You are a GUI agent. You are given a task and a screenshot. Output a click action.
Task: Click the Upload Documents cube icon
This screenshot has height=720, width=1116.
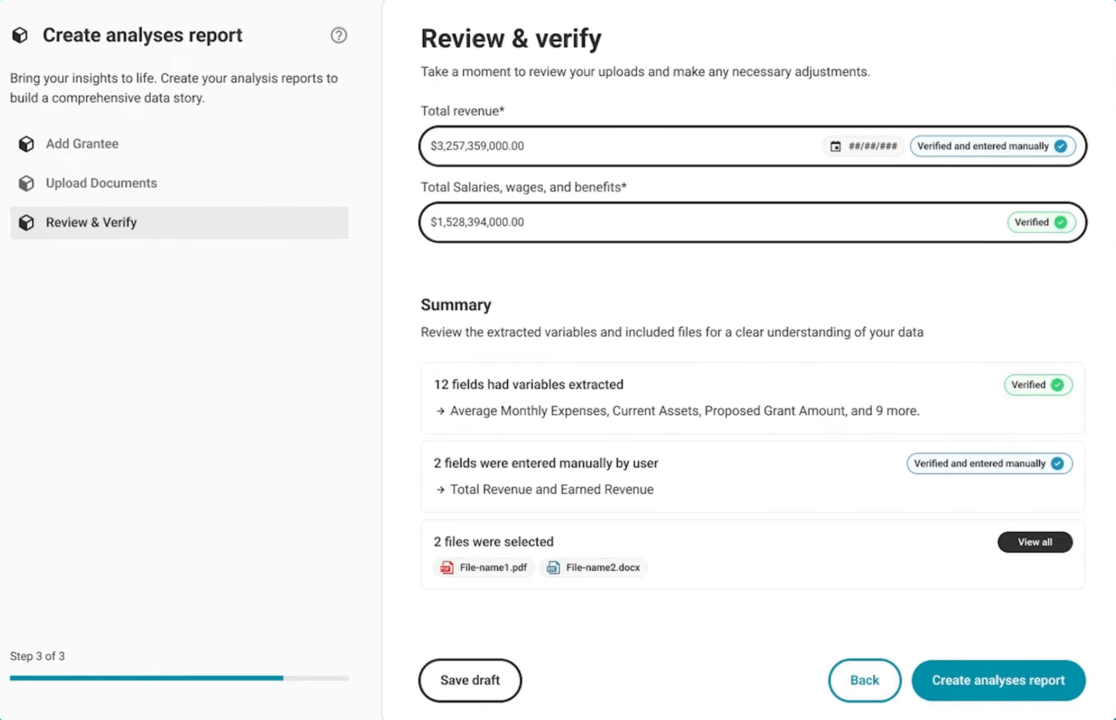click(x=26, y=183)
